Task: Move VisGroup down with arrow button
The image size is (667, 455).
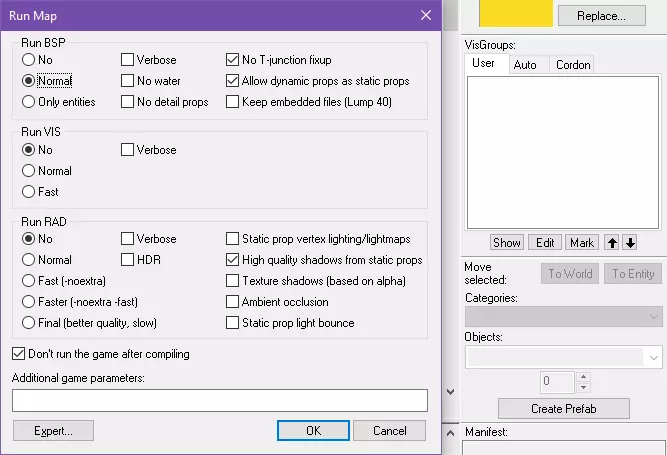Action: 629,243
